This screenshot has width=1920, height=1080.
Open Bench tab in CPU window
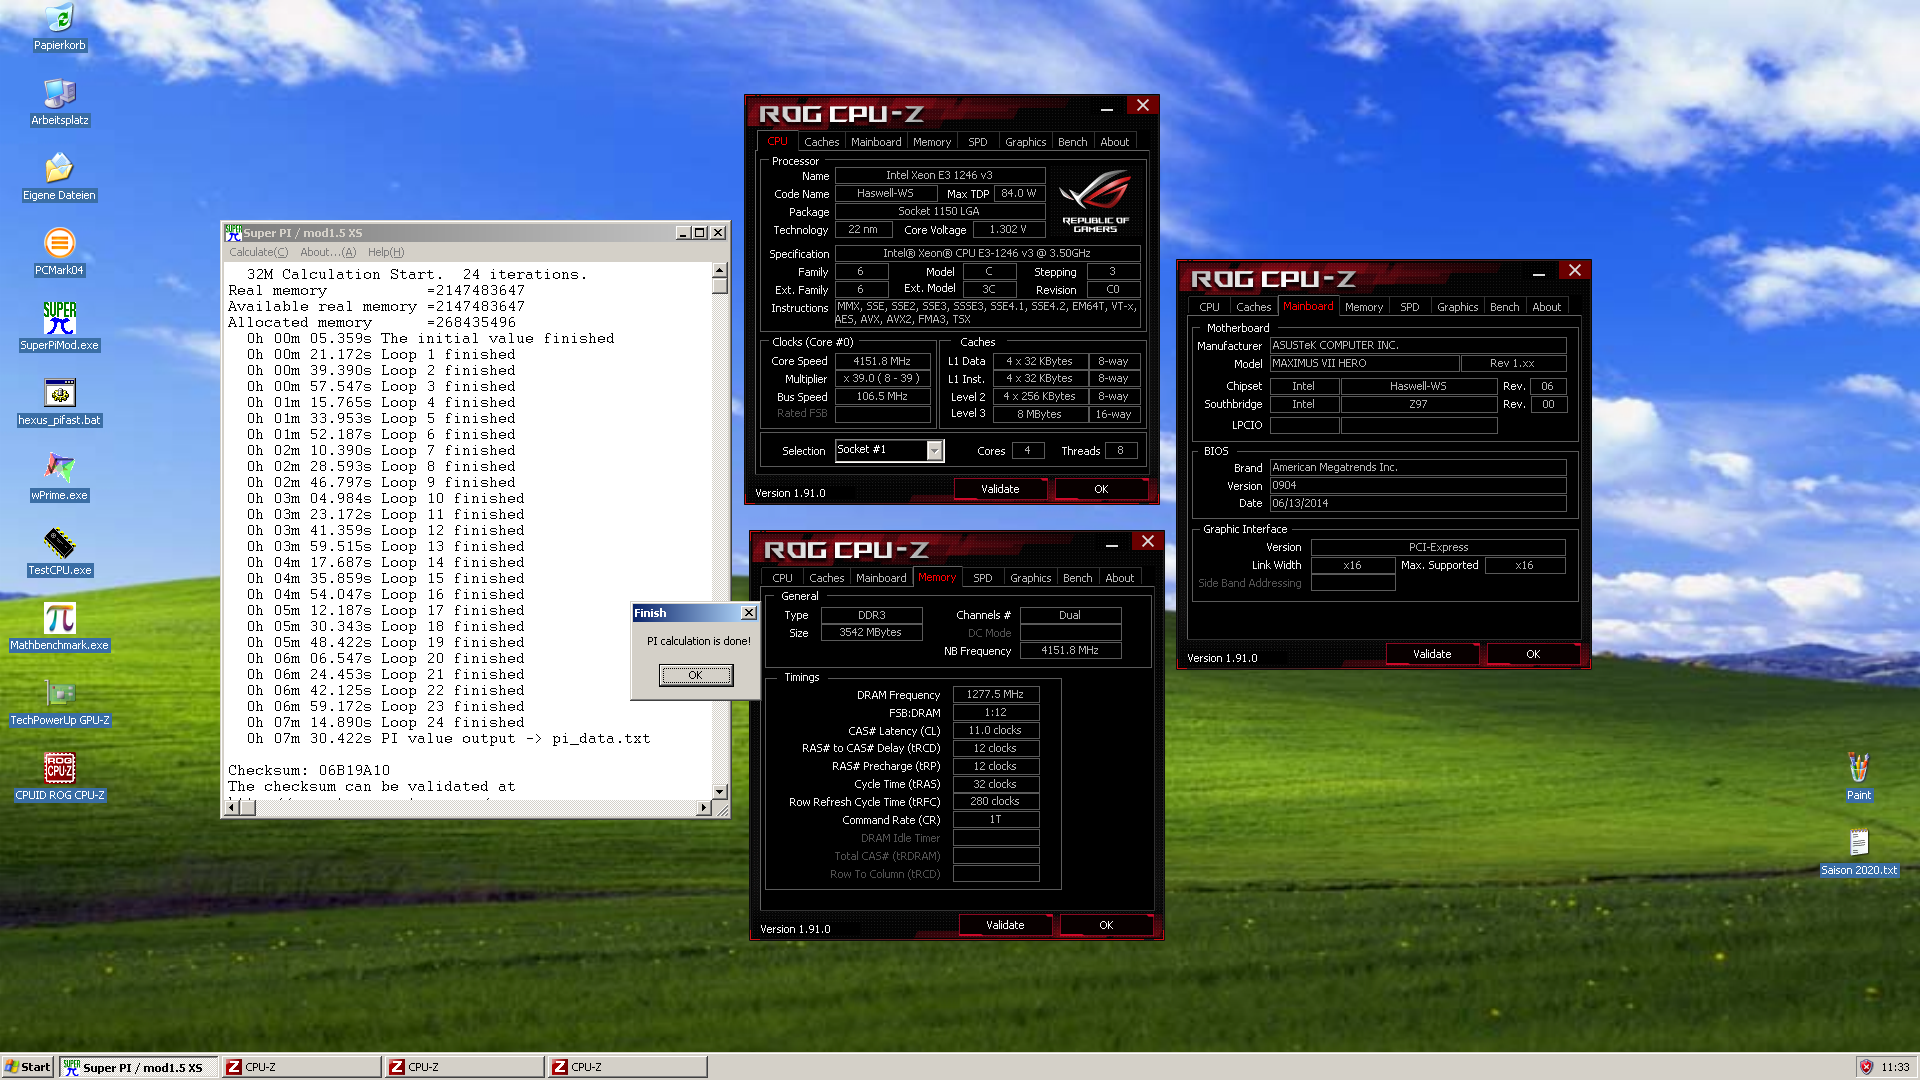pyautogui.click(x=1072, y=142)
